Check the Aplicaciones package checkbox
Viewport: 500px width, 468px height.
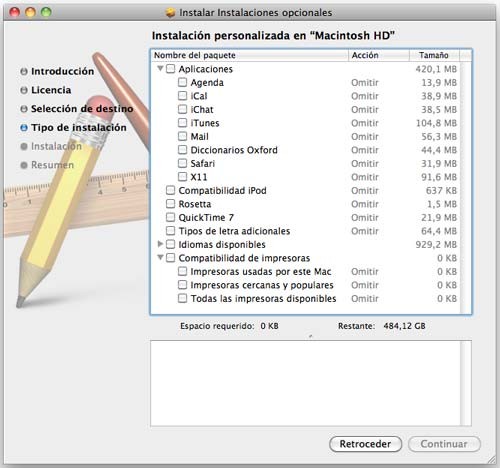click(x=170, y=69)
